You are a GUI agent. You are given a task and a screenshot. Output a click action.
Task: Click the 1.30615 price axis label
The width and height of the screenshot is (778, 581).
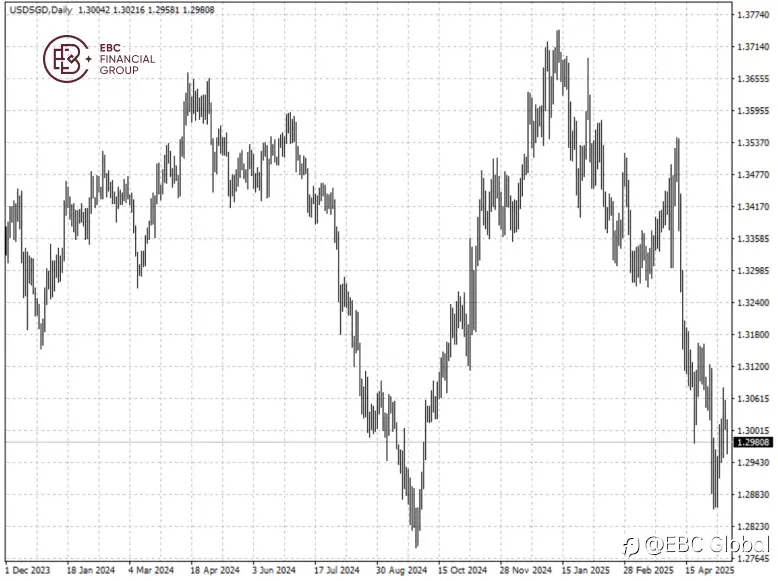tap(753, 398)
